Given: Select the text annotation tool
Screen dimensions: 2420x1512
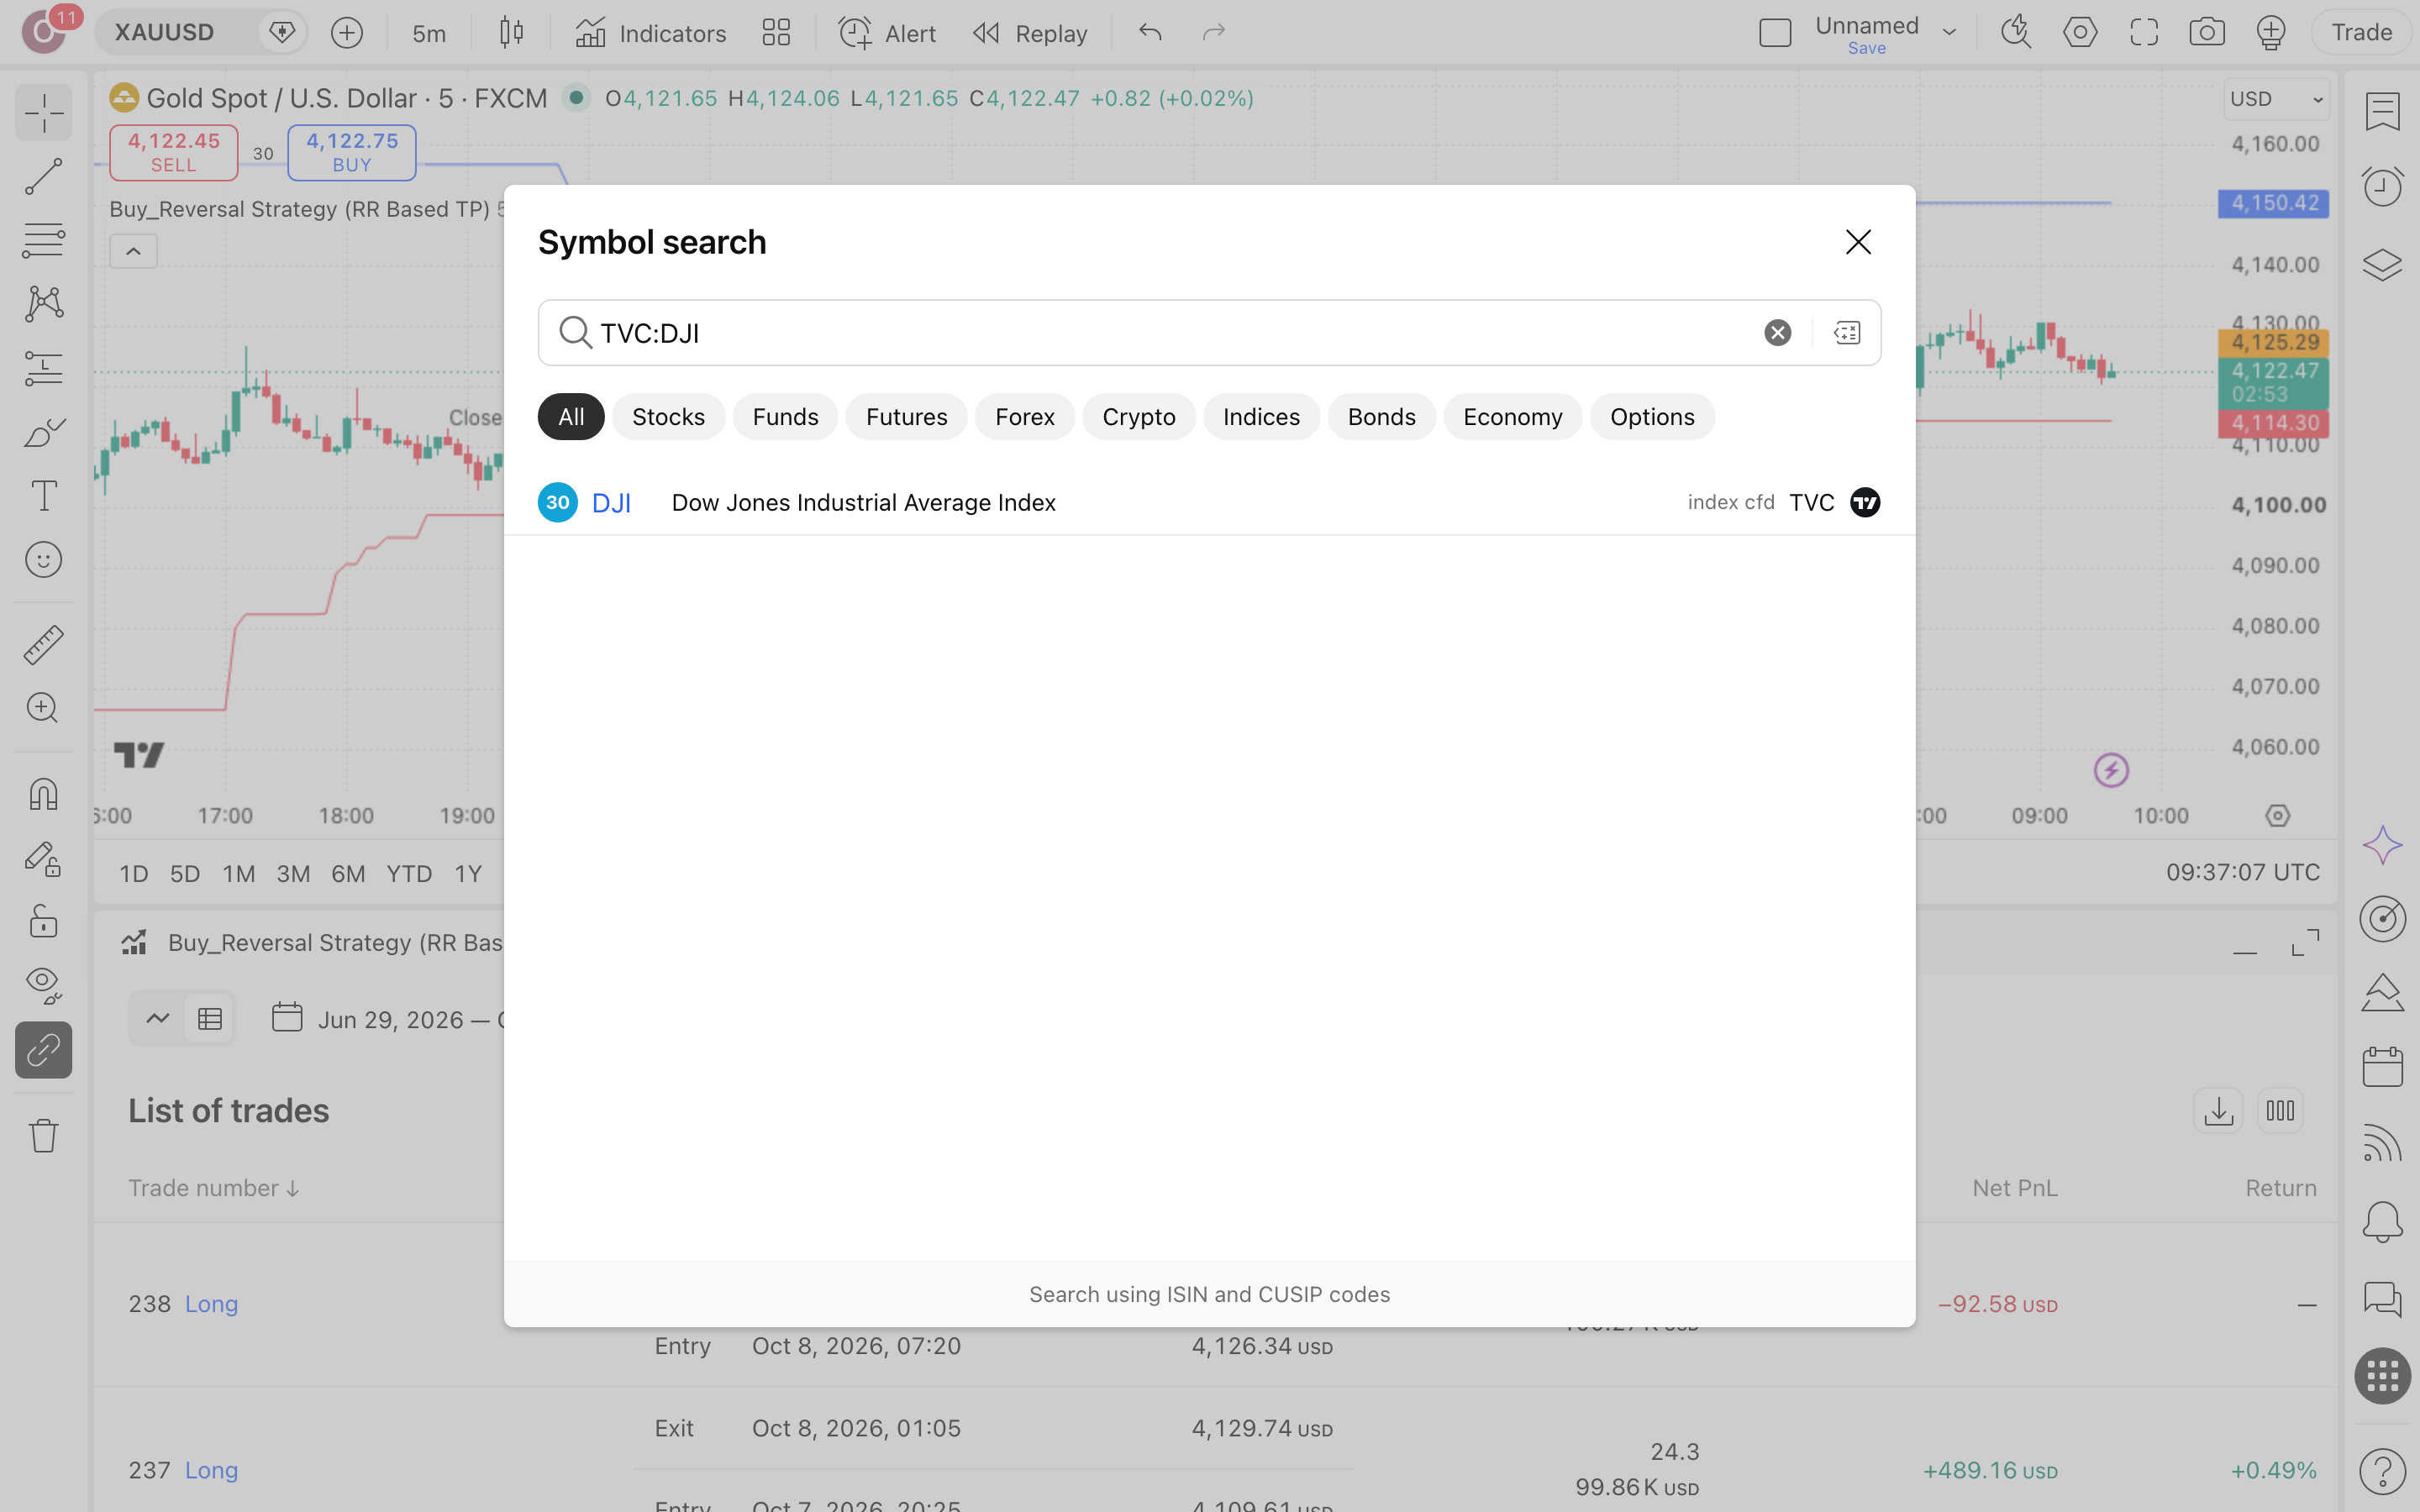Looking at the screenshot, I should tap(43, 496).
